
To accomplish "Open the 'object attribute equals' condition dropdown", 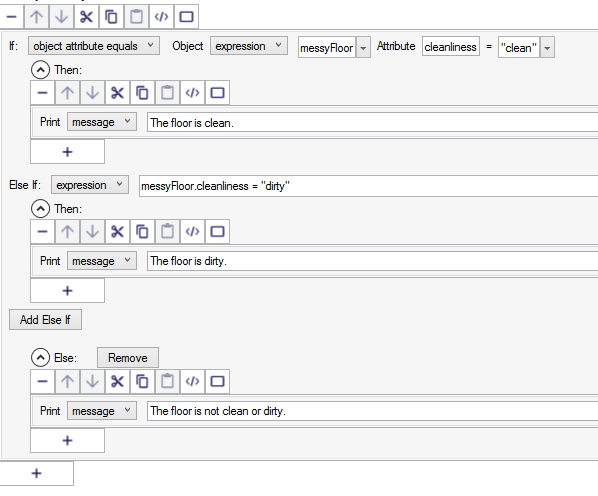I will [94, 46].
